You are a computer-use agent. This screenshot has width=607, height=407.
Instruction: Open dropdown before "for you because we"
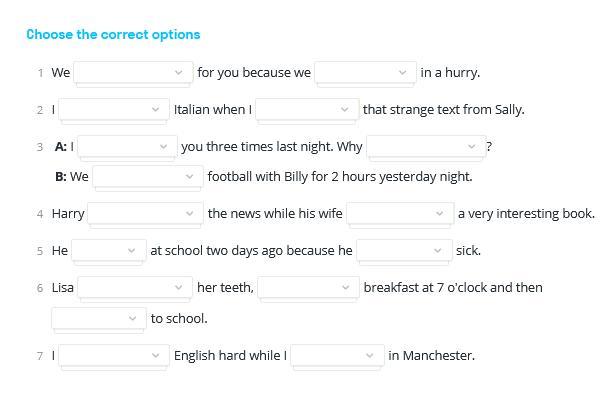tap(133, 72)
